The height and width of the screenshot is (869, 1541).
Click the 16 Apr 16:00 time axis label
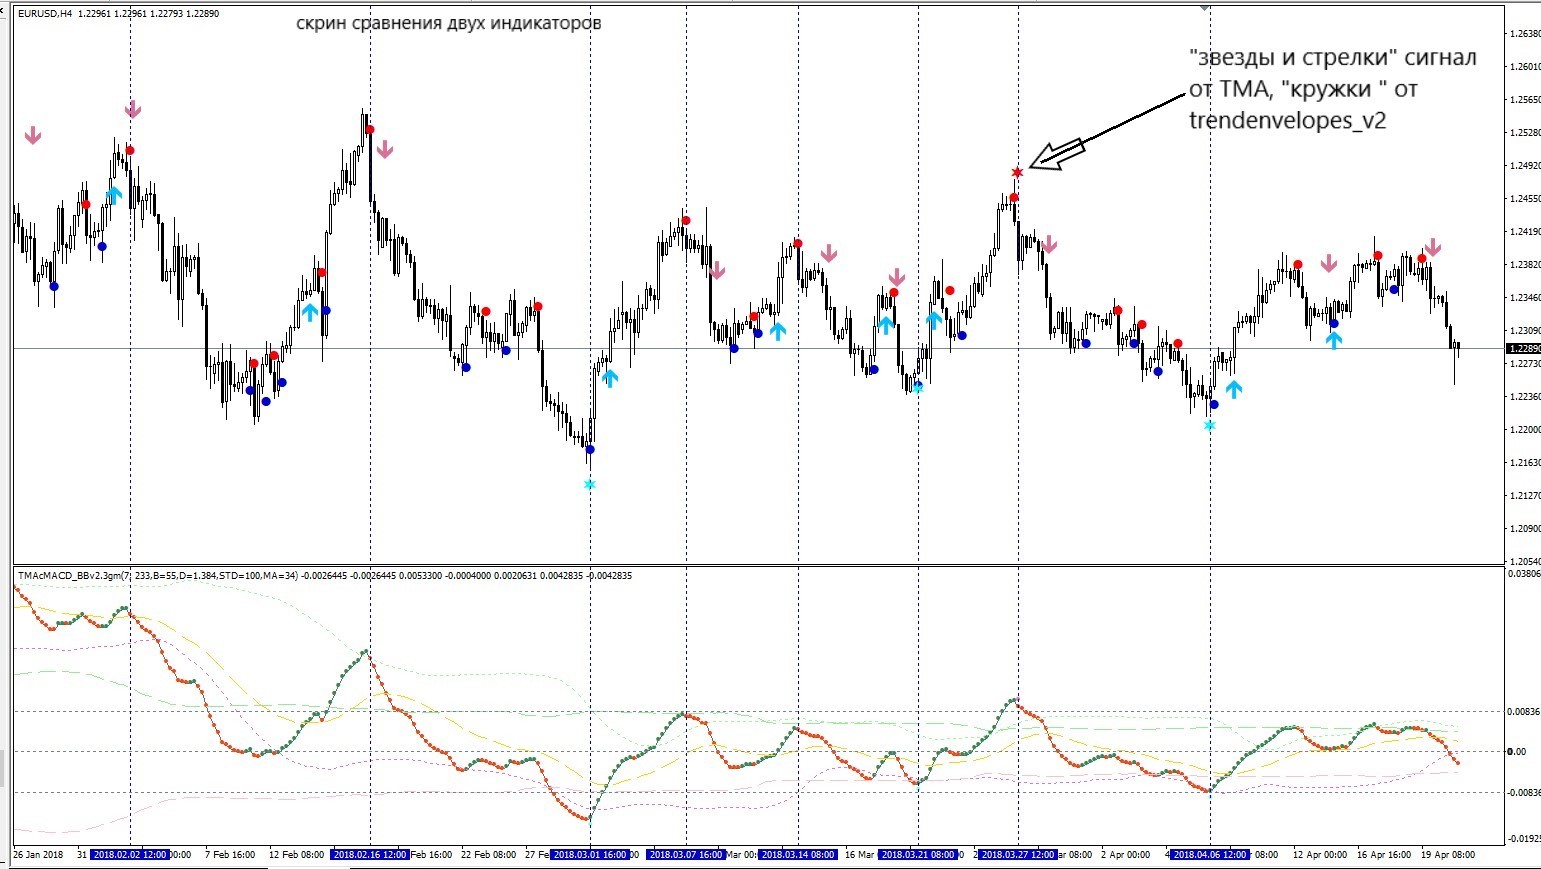[x=1384, y=855]
